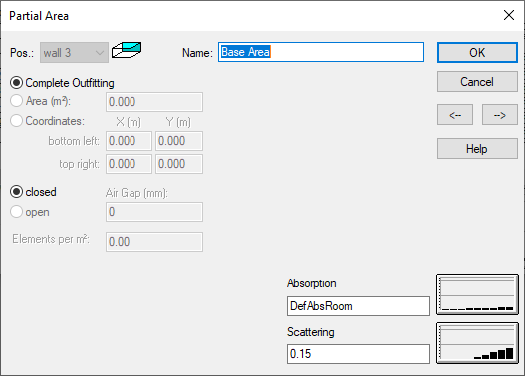Screen dimensions: 525x376
Task: Open the scattering spectrum graph thumbnail
Action: [x=477, y=343]
